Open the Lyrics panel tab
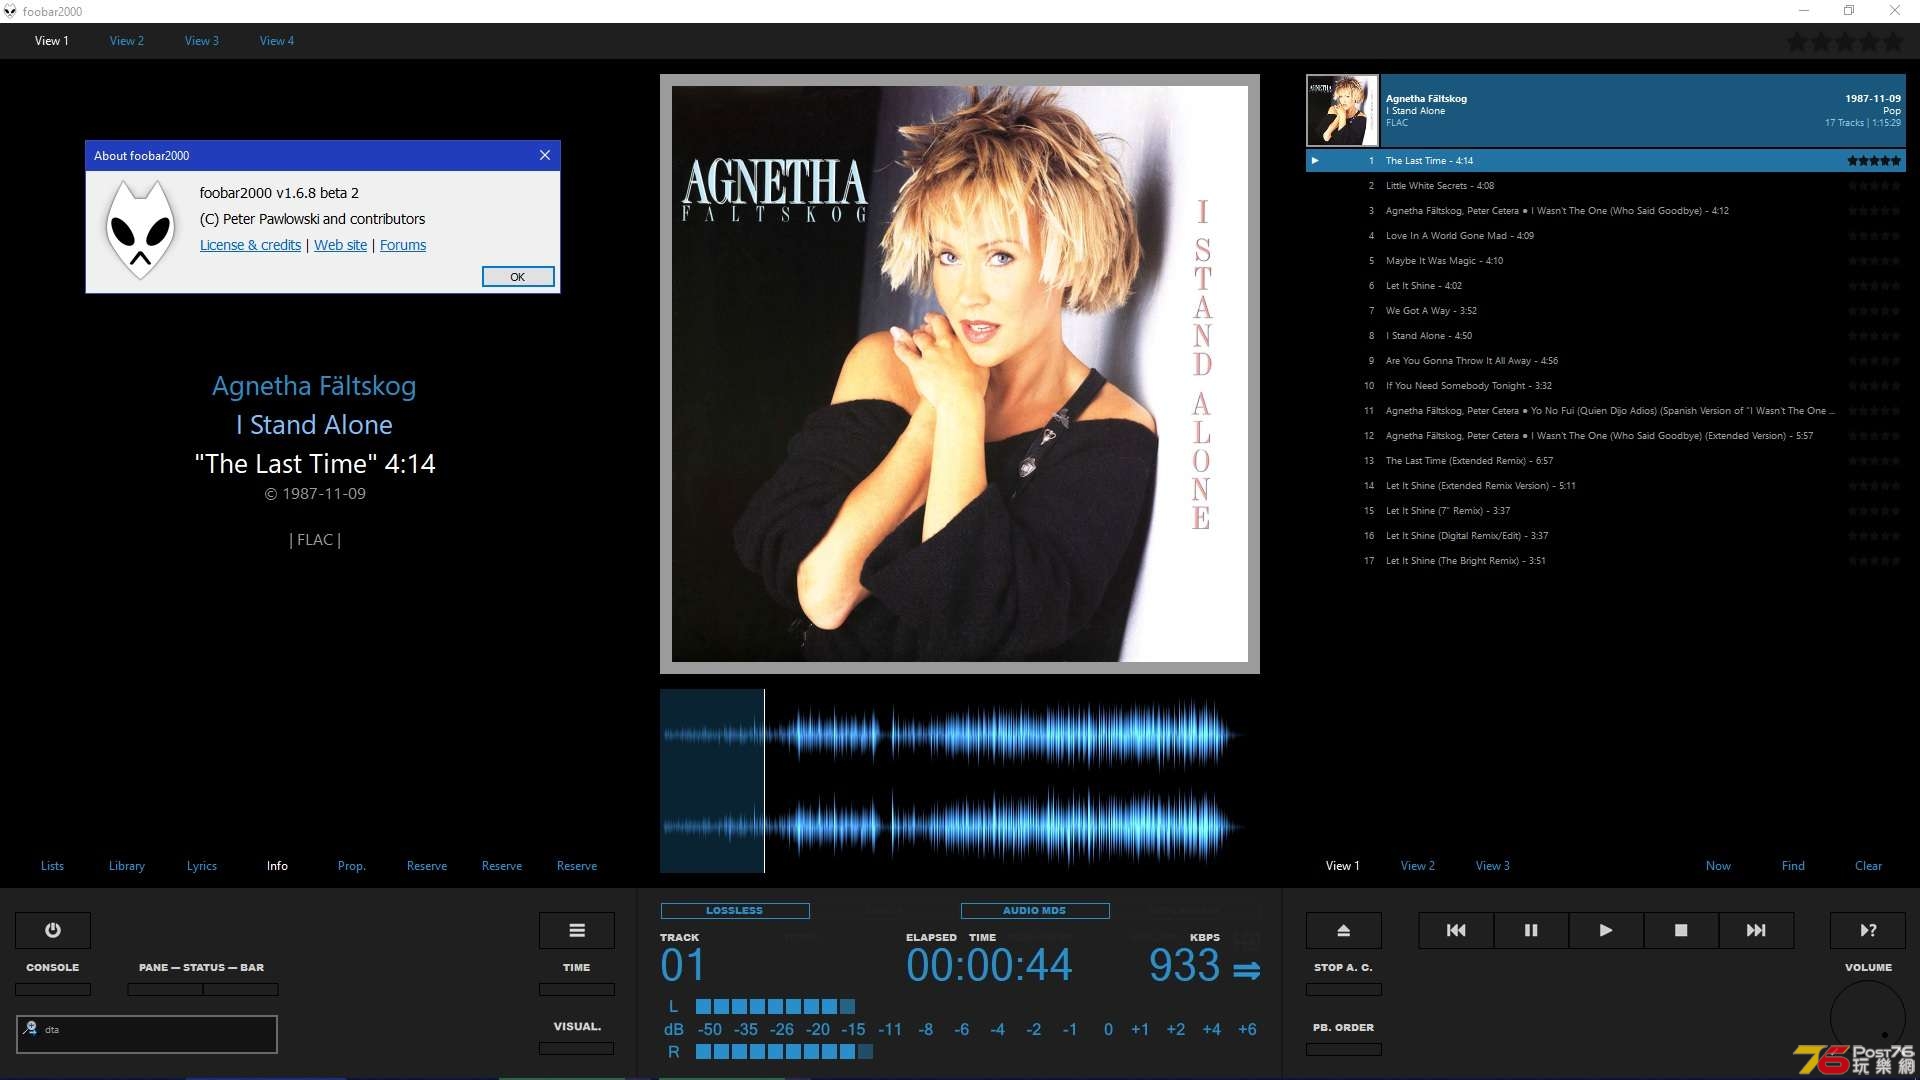 click(202, 866)
